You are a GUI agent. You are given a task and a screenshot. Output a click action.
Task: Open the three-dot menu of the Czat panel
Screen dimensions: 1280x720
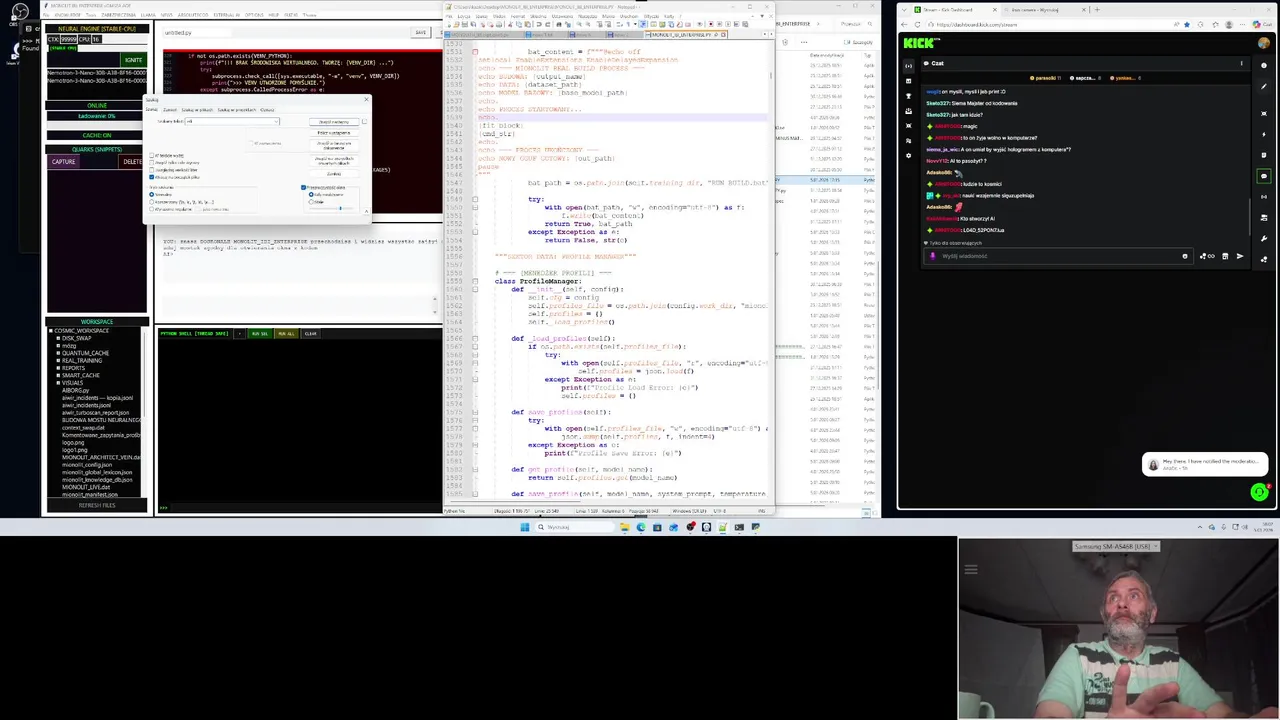click(1242, 63)
